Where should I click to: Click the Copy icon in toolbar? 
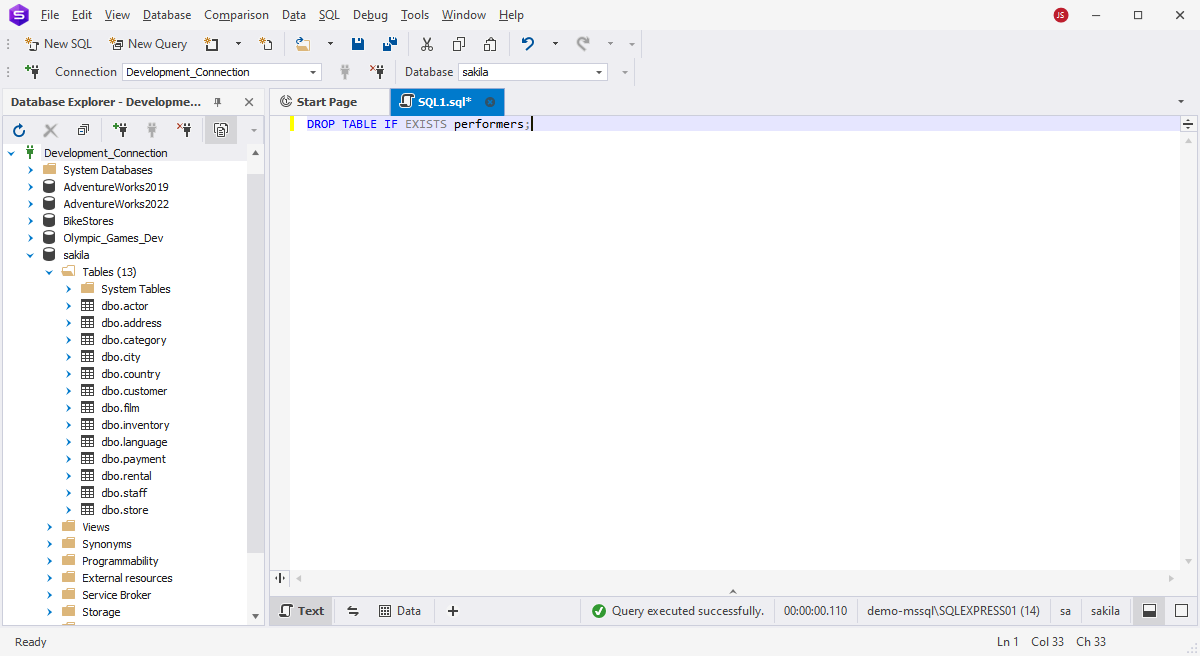click(x=459, y=44)
